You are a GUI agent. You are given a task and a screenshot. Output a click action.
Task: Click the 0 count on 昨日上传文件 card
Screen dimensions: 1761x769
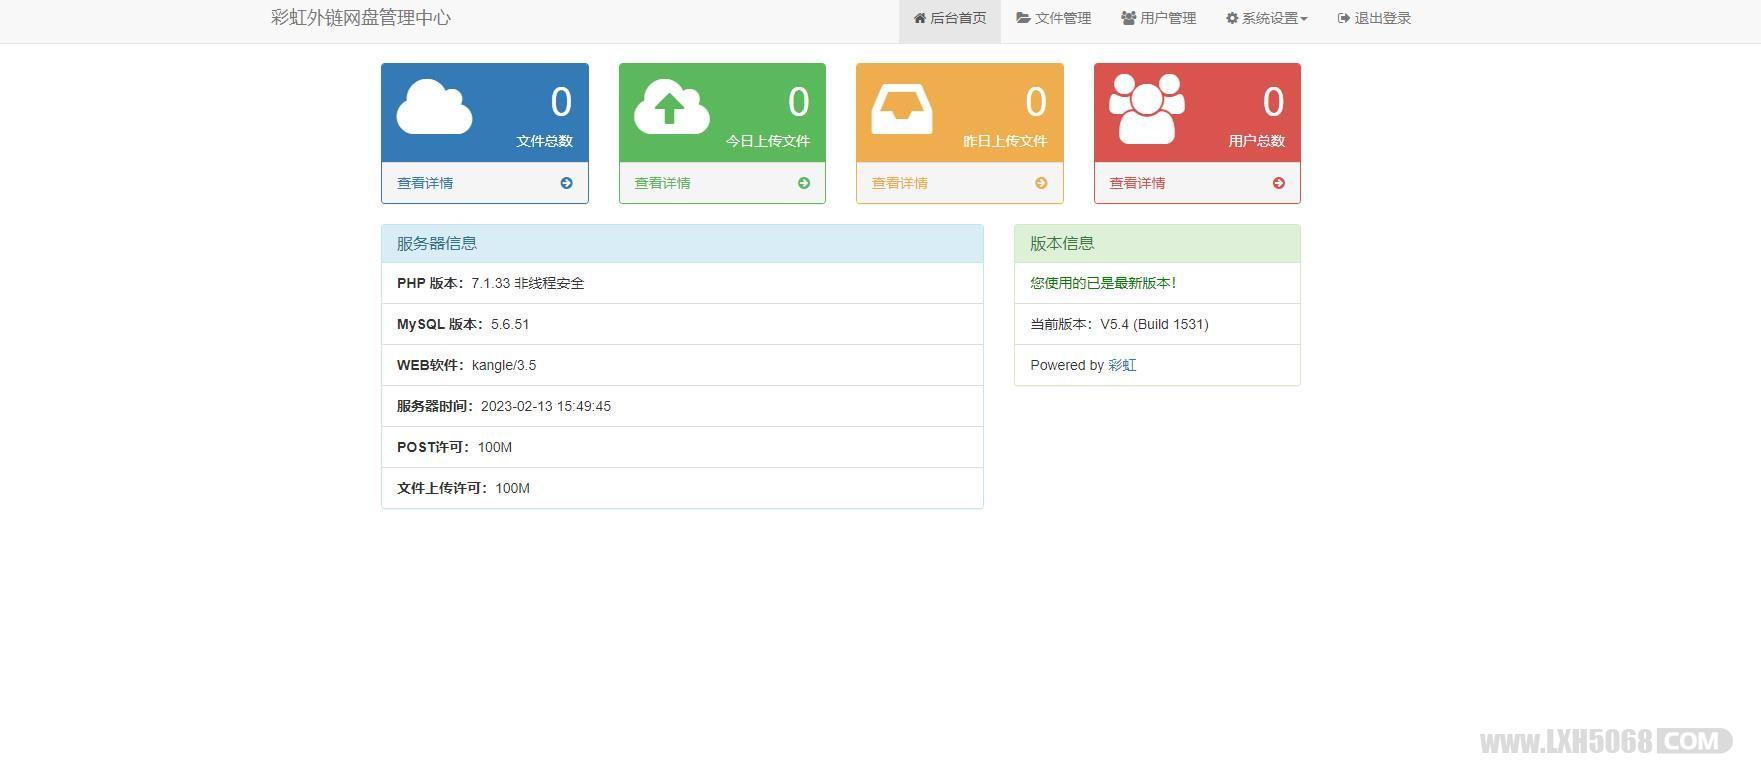click(x=1036, y=102)
